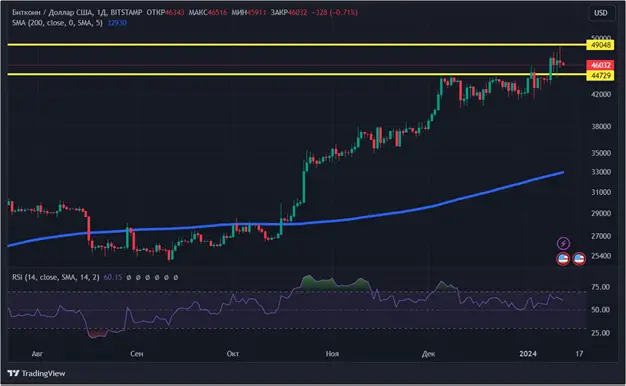This screenshot has height=386, width=626.
Task: Click the 29000 price axis label
Action: (601, 214)
